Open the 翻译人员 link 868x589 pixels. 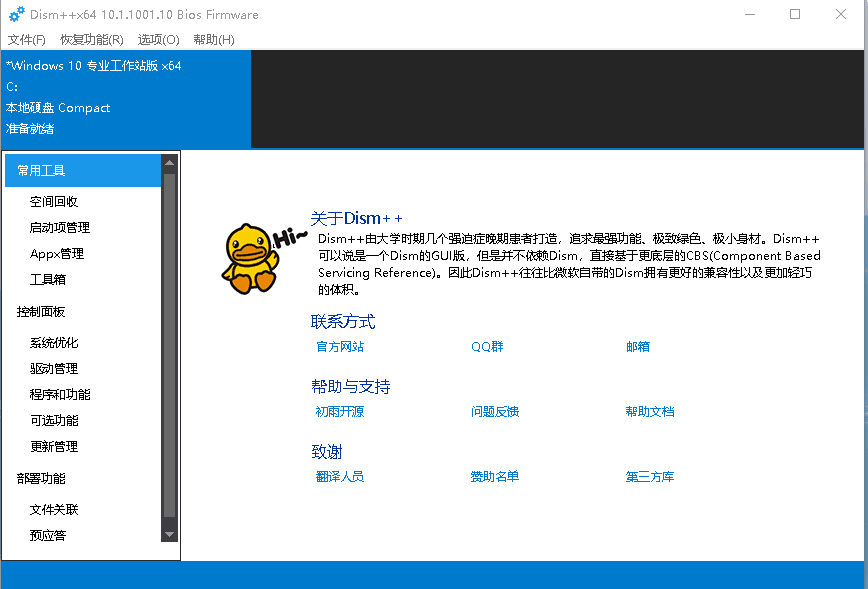(340, 476)
